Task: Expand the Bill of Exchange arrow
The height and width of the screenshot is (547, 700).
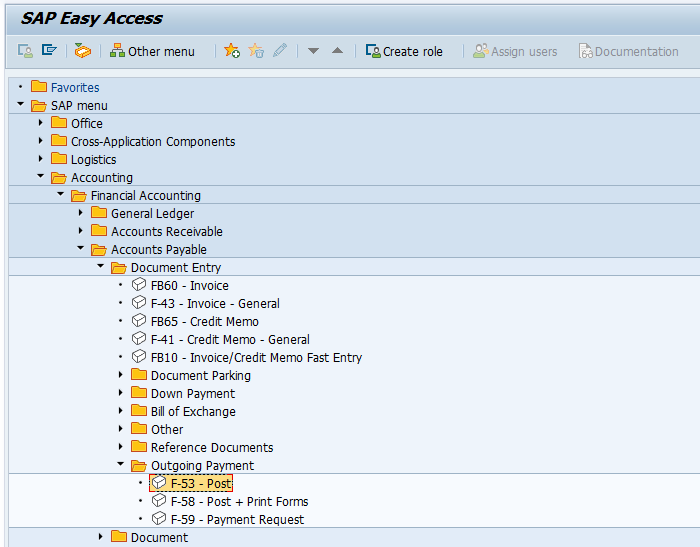Action: 121,410
